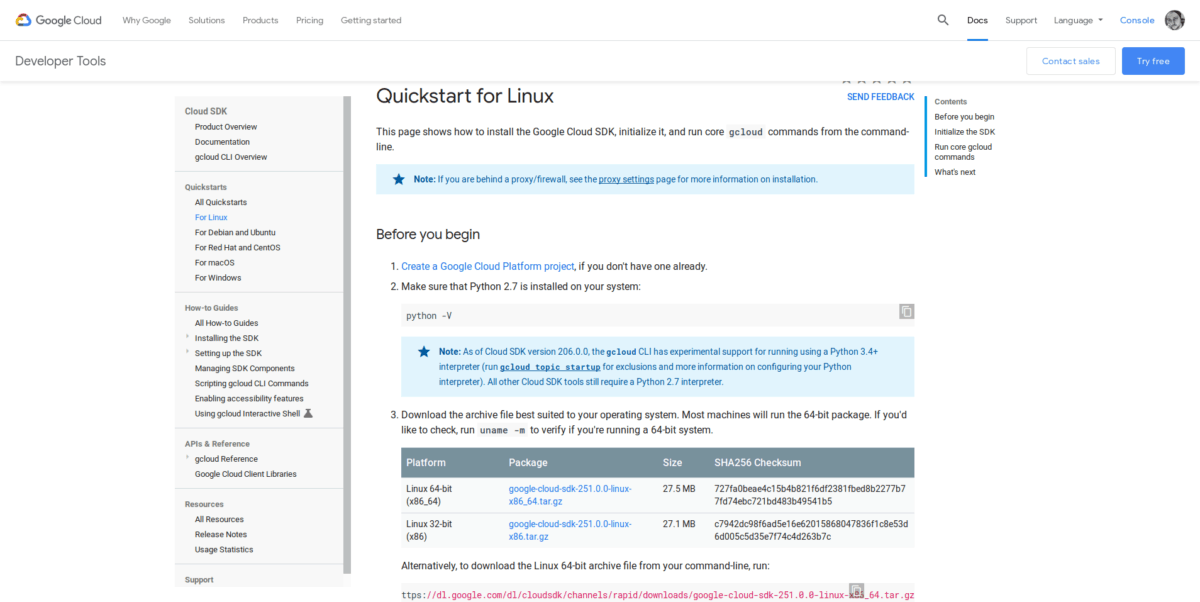Screen dimensions: 1200x602
Task: Open the Products menu
Action: tap(260, 20)
